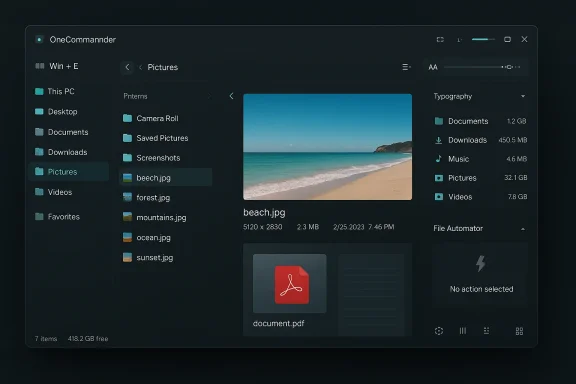
Task: Click the document.pdf file label
Action: pyautogui.click(x=278, y=323)
